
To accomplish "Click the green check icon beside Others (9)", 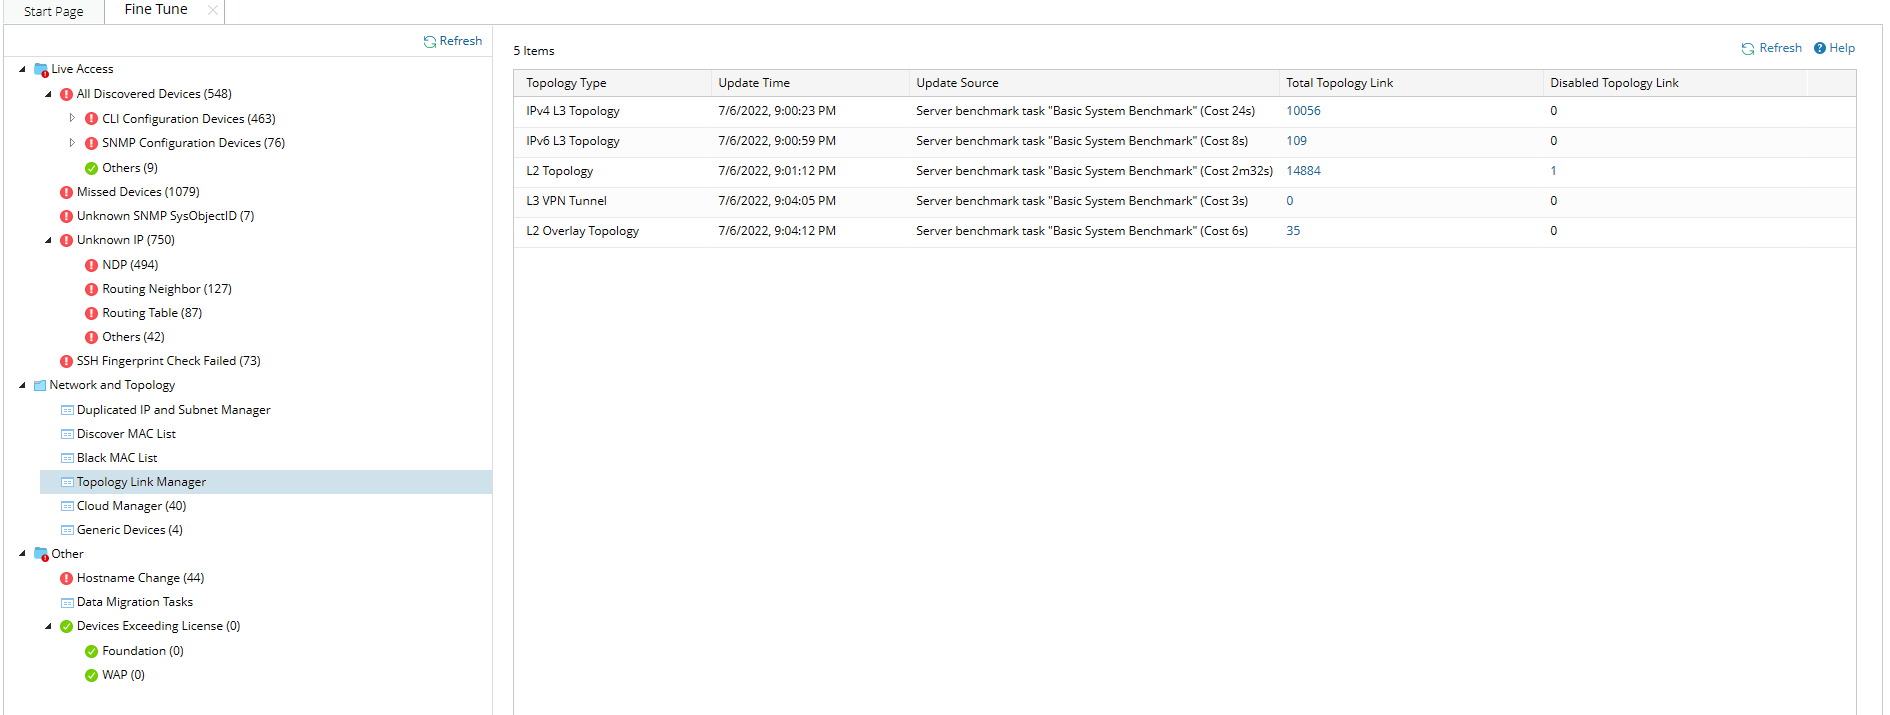I will click(x=91, y=168).
